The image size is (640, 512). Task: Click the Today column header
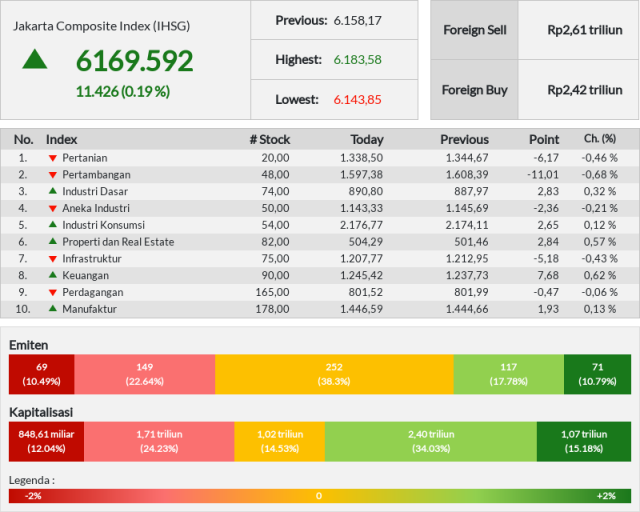pos(367,140)
